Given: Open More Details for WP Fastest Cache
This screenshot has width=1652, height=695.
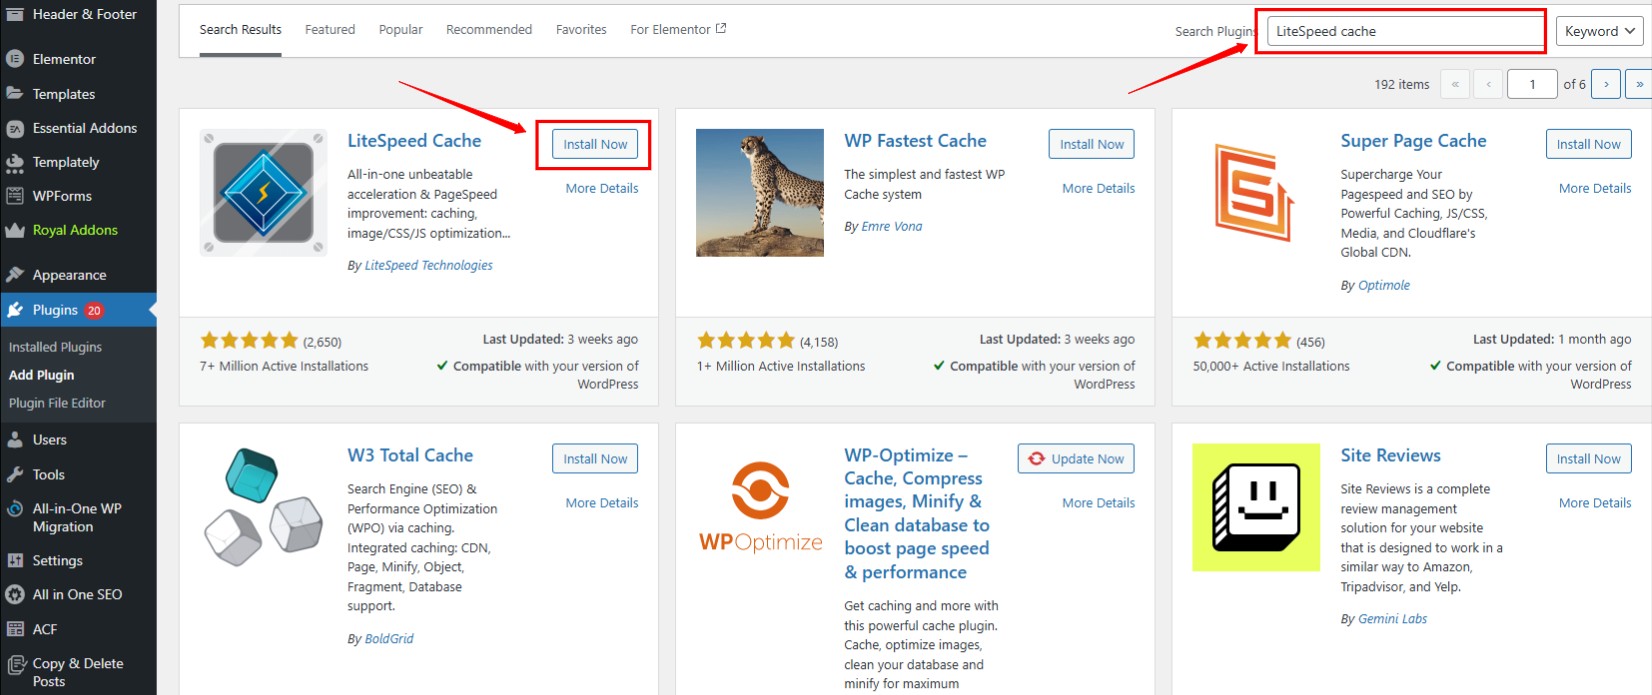Looking at the screenshot, I should click(1098, 188).
